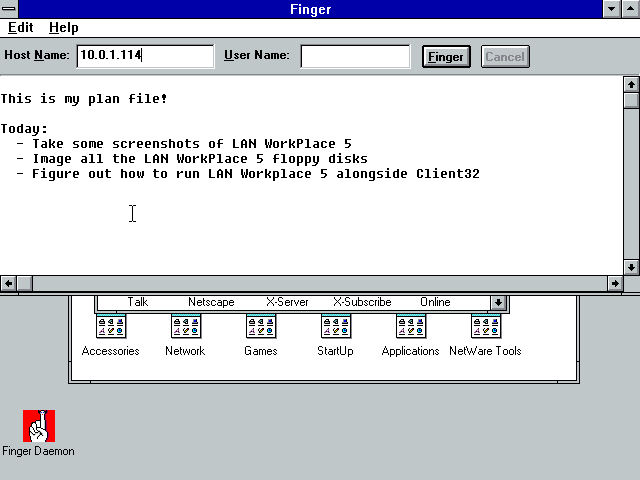Open the Accessories program group icon
The height and width of the screenshot is (480, 640).
(x=111, y=327)
